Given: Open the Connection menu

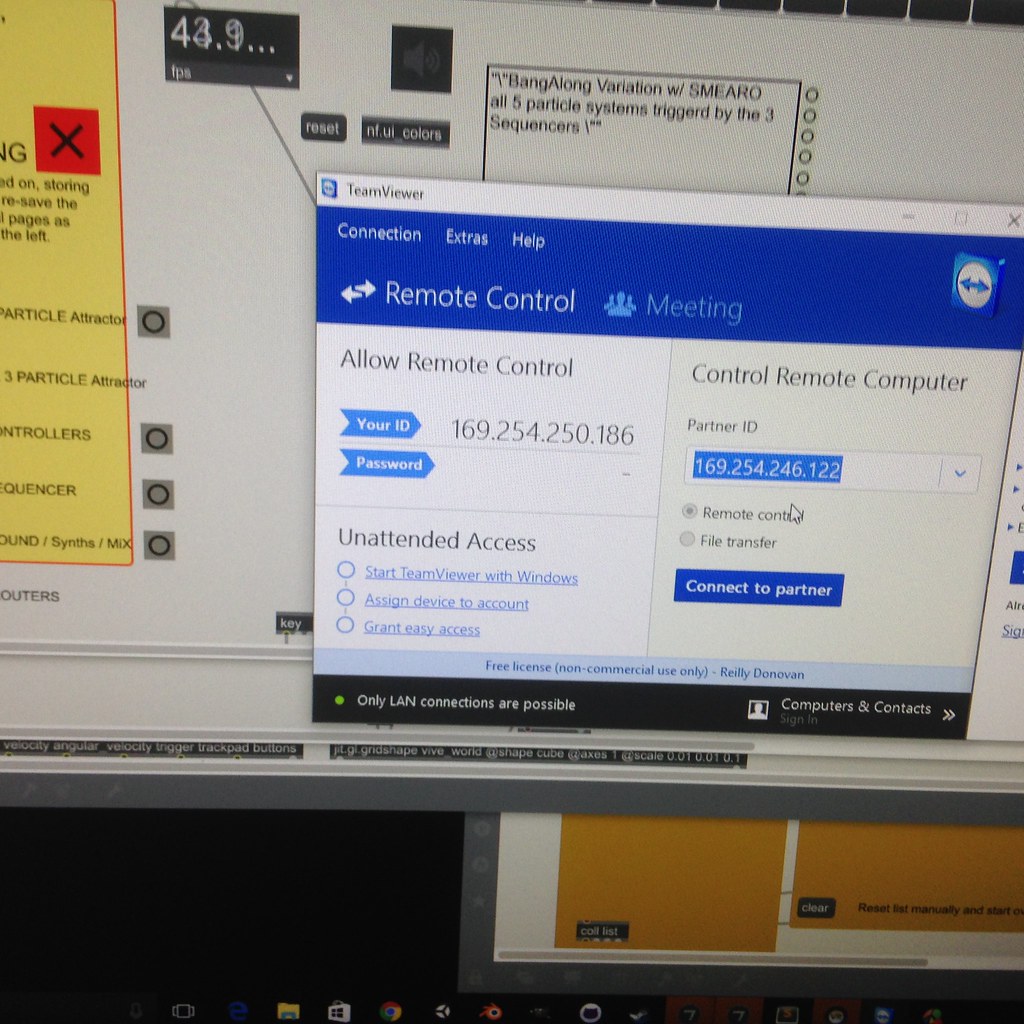Looking at the screenshot, I should (379, 232).
